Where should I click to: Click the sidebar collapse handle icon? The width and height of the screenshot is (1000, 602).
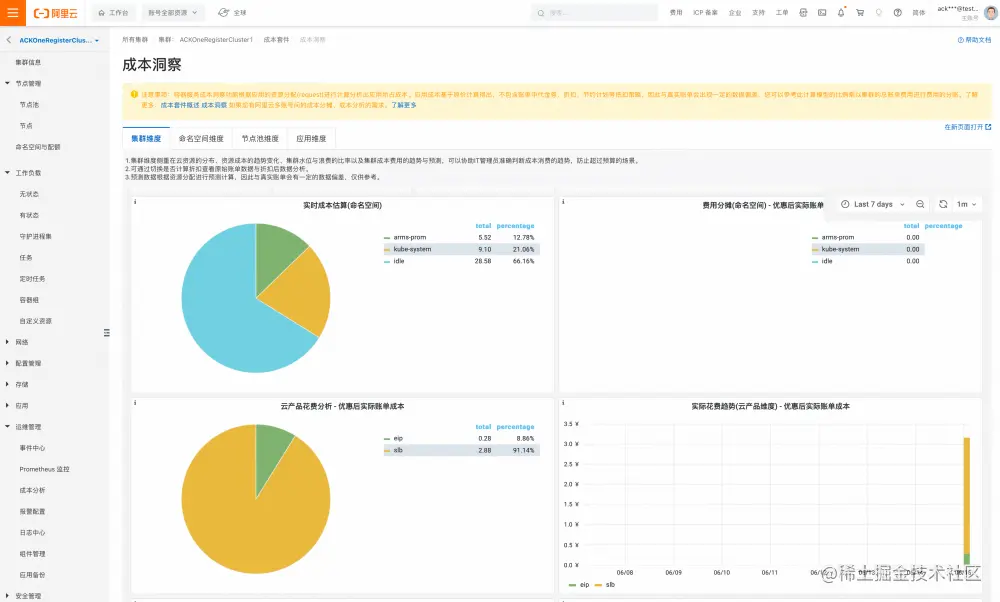click(x=107, y=333)
